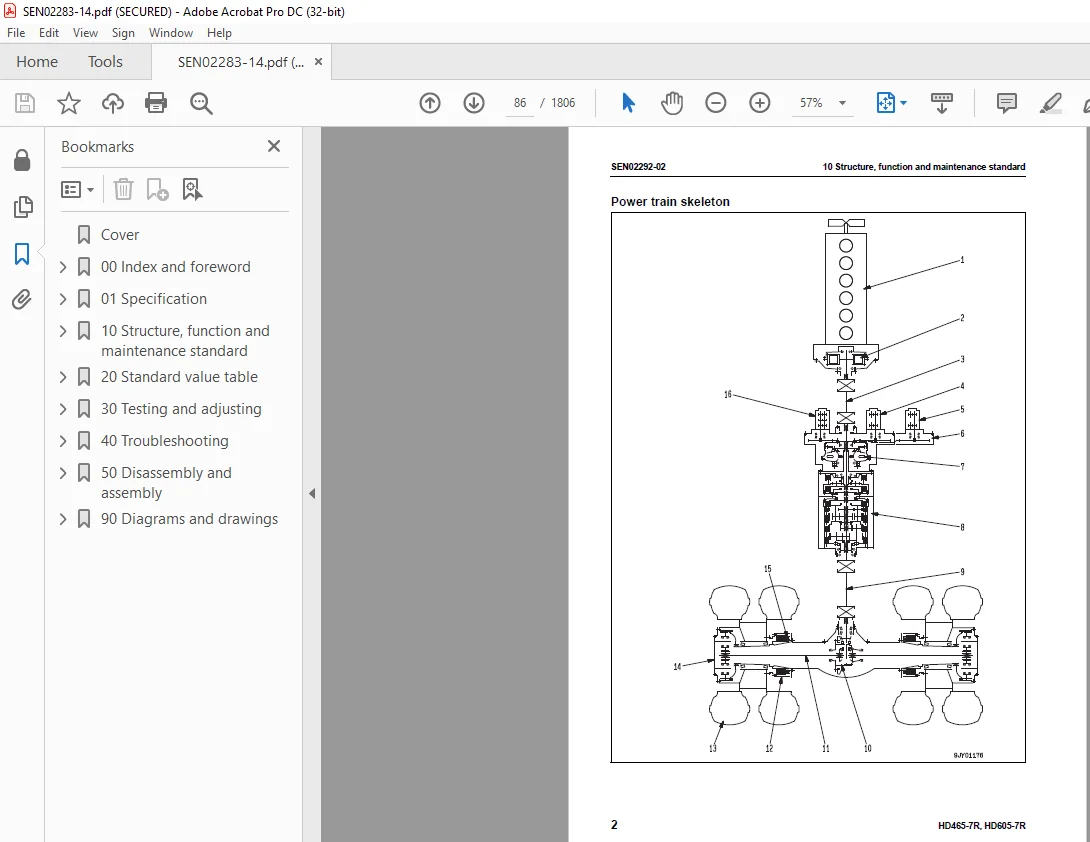The width and height of the screenshot is (1090, 842).
Task: Expand the 01 Specification bookmark
Action: pos(63,299)
